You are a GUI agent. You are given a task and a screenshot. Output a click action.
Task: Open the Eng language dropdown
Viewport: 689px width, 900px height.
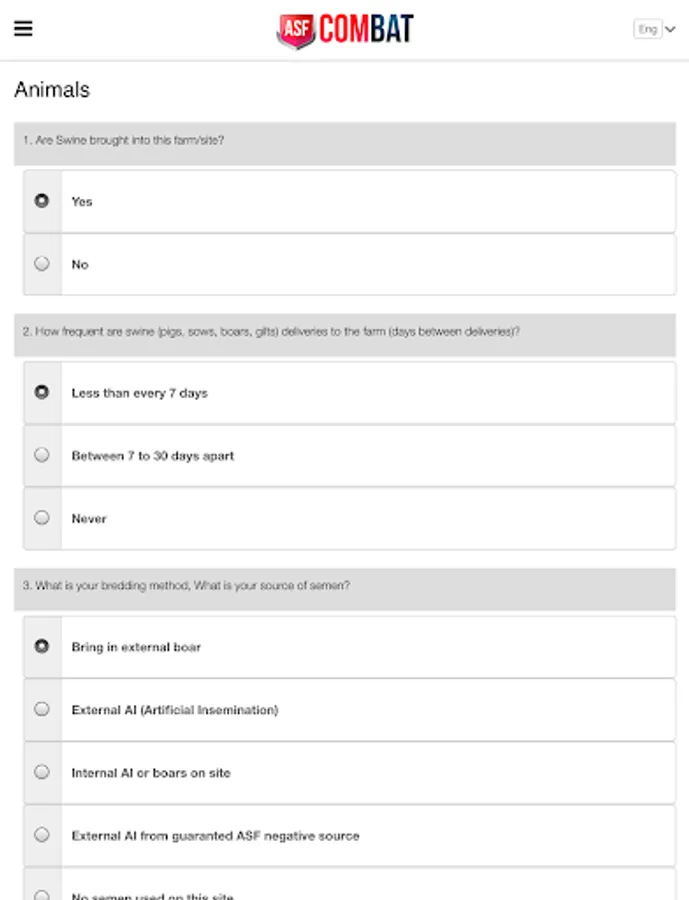coord(654,30)
